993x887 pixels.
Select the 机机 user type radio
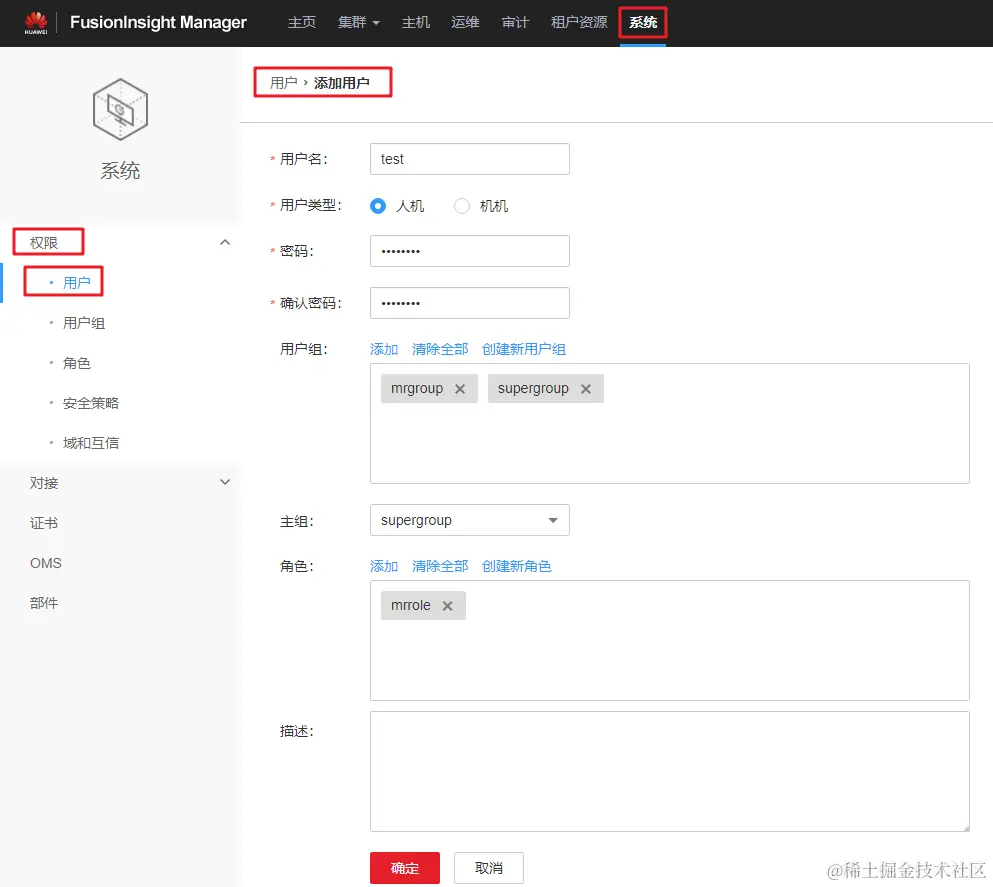[x=462, y=206]
